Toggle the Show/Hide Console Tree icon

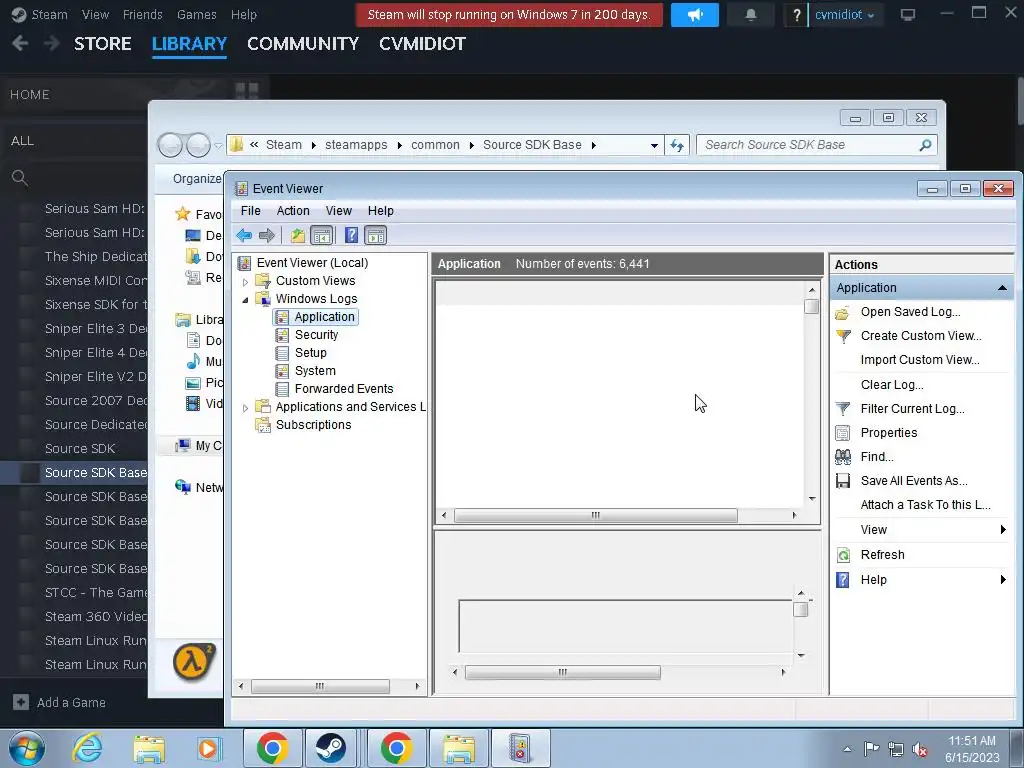[321, 235]
